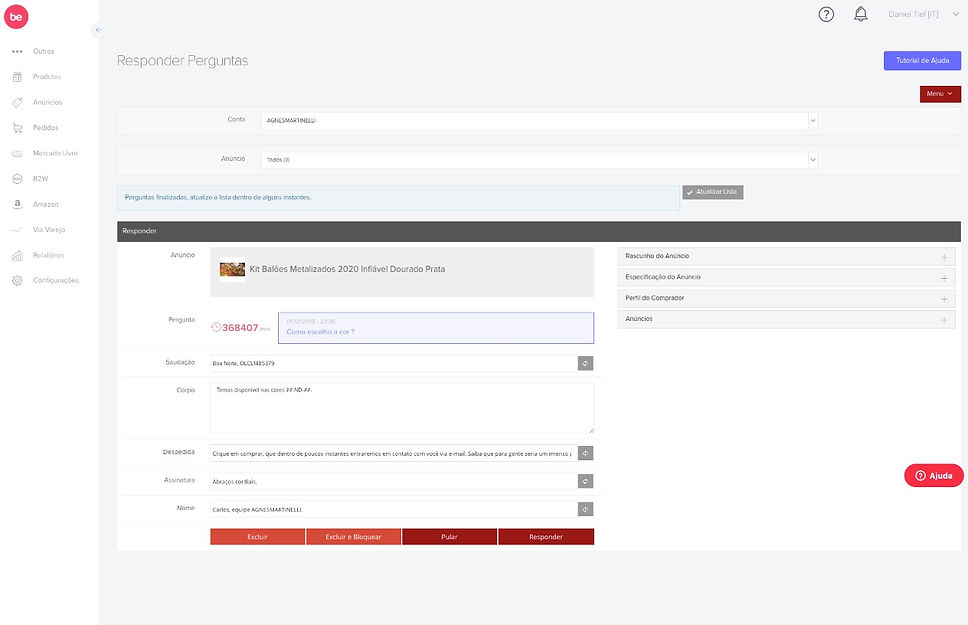Open the floating Ajuda help button

click(x=933, y=476)
